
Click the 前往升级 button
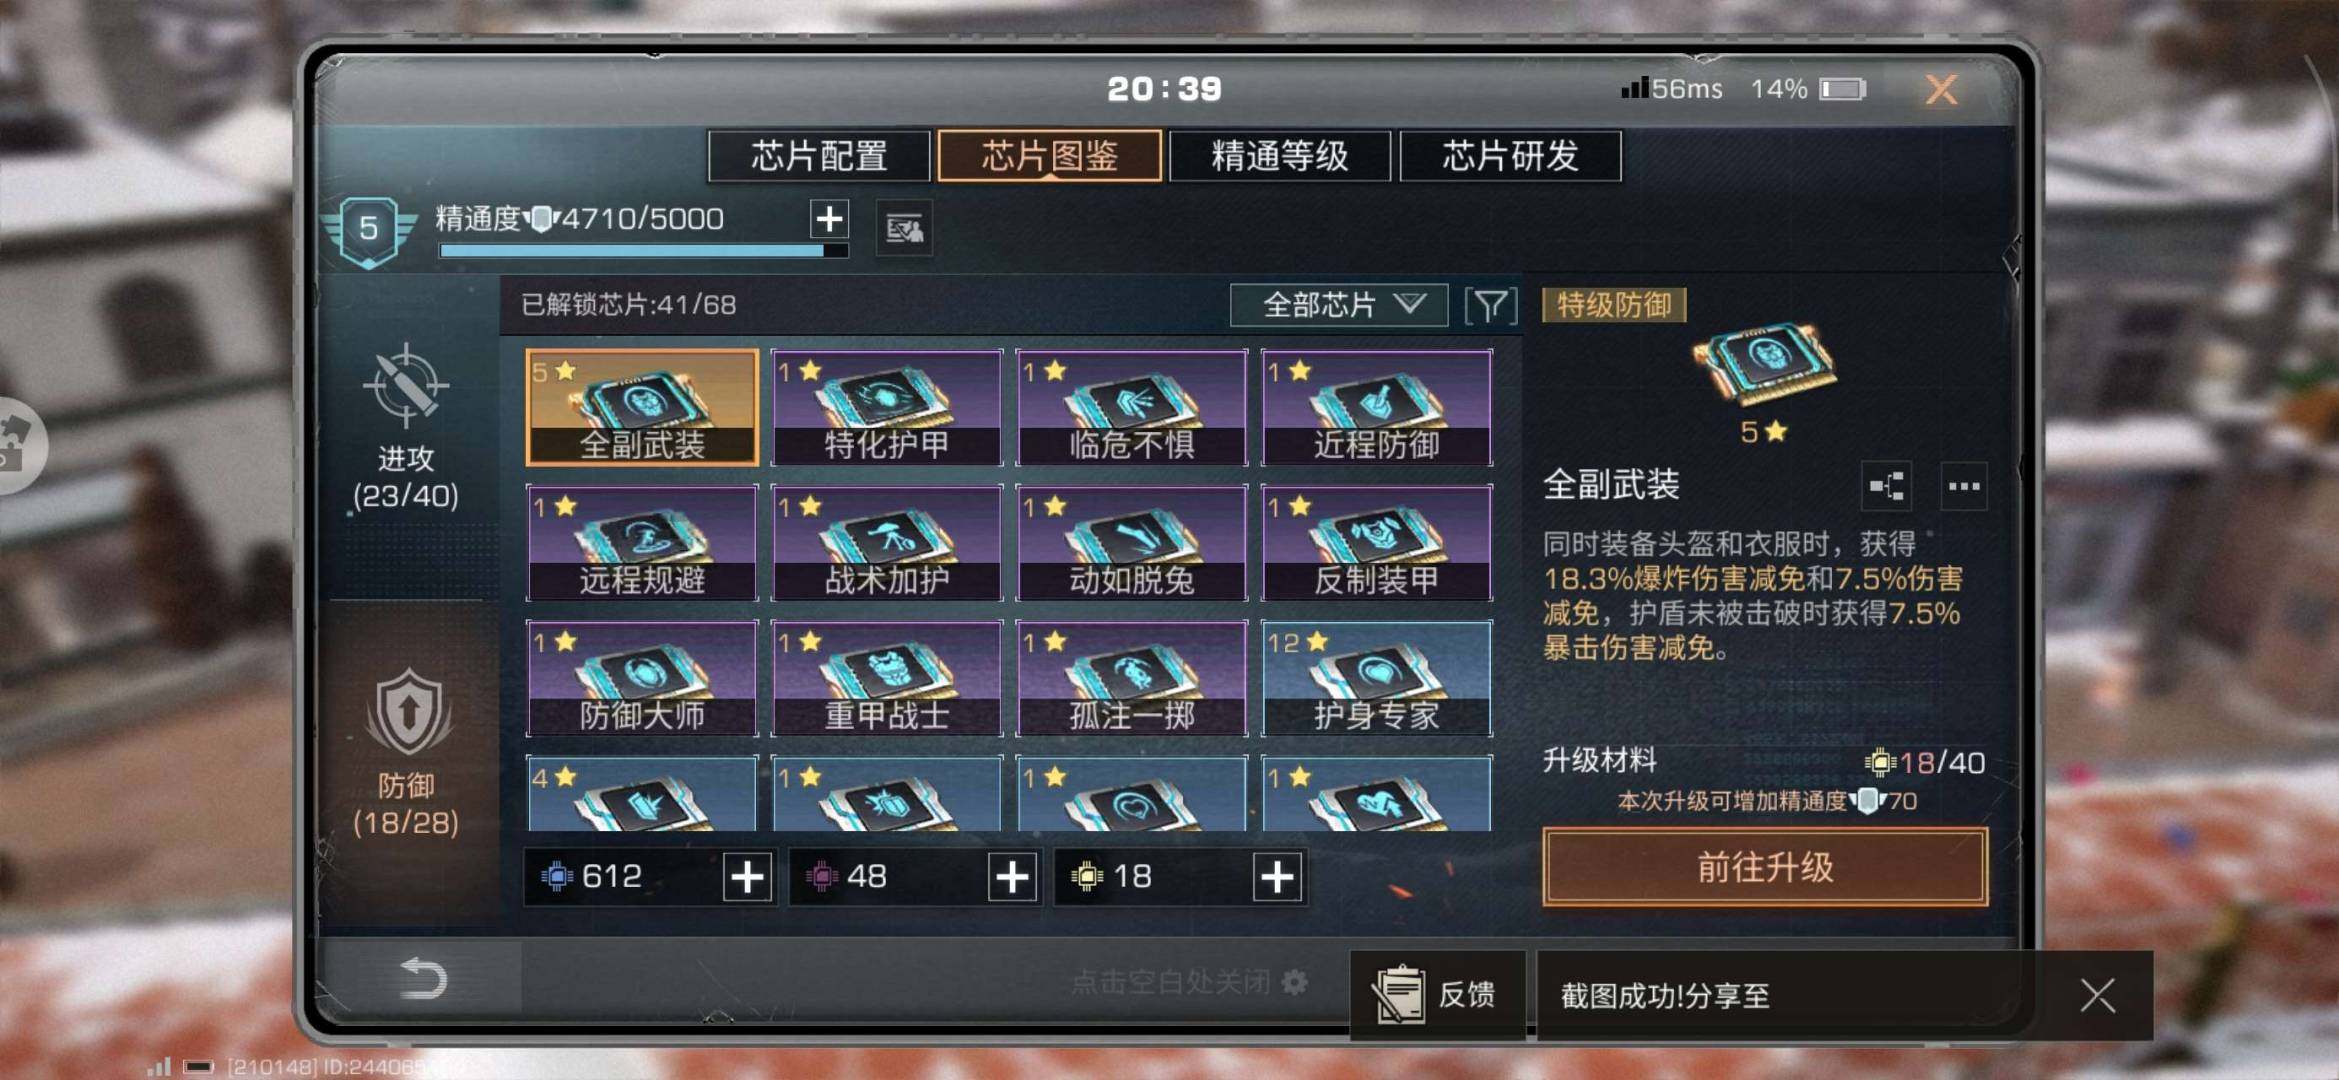[x=1765, y=867]
